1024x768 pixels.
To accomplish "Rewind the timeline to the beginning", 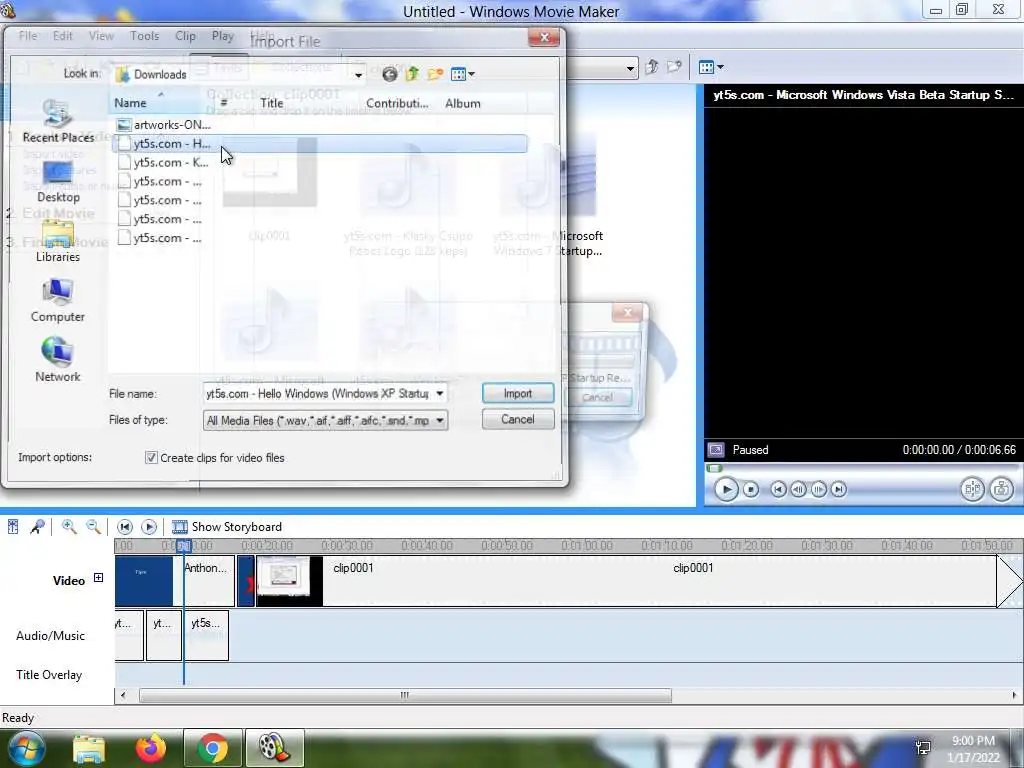I will click(124, 526).
